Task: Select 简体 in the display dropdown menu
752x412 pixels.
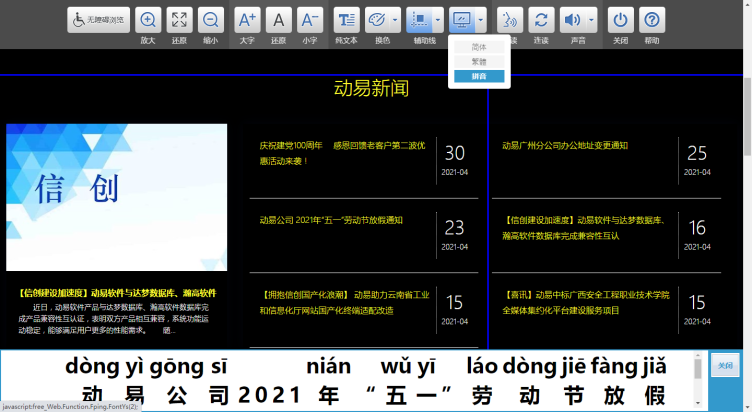Action: (479, 47)
